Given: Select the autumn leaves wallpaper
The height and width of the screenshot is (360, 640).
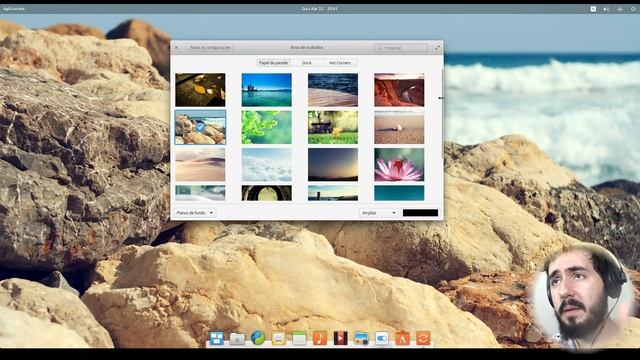Looking at the screenshot, I should click(x=200, y=90).
